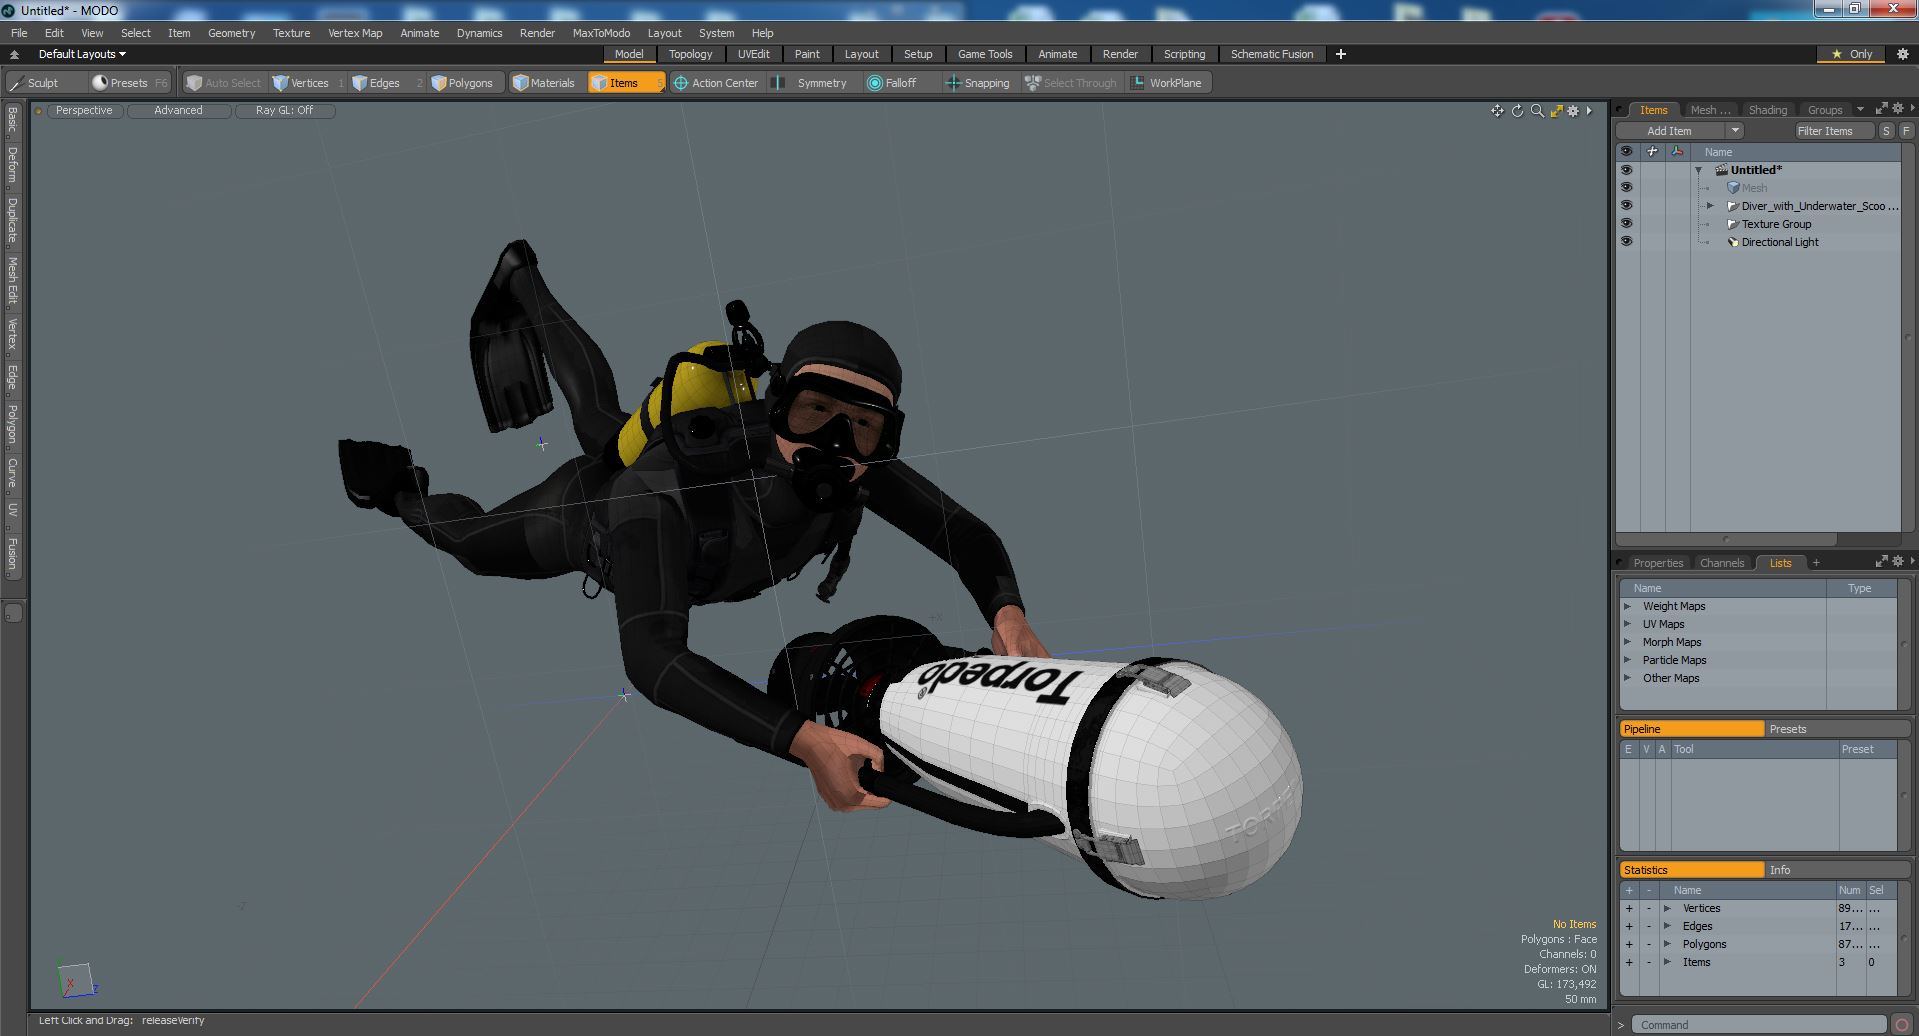
Task: Switch to Materials selection mode
Action: (545, 83)
